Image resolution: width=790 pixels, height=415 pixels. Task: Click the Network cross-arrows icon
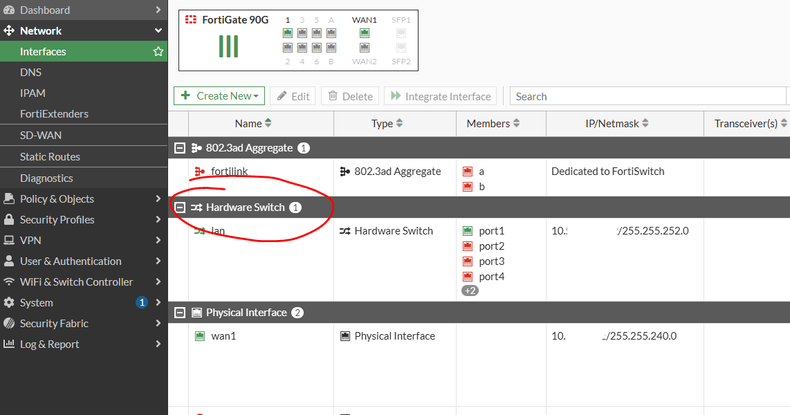pos(9,31)
